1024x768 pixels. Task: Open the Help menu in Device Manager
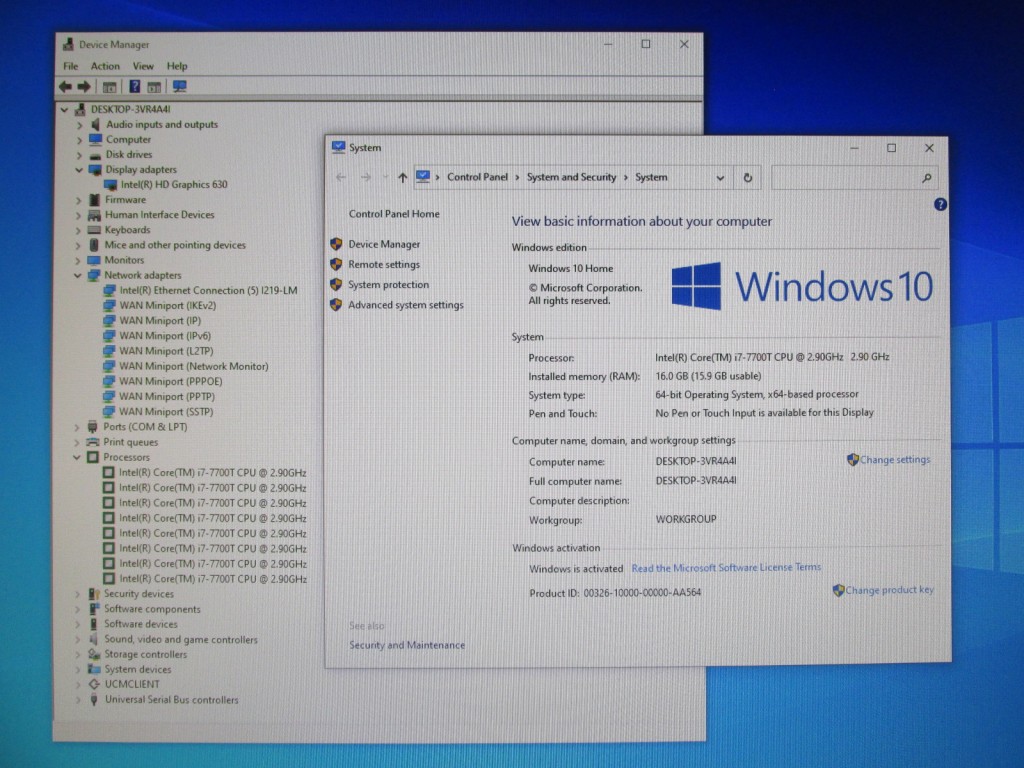click(x=177, y=66)
